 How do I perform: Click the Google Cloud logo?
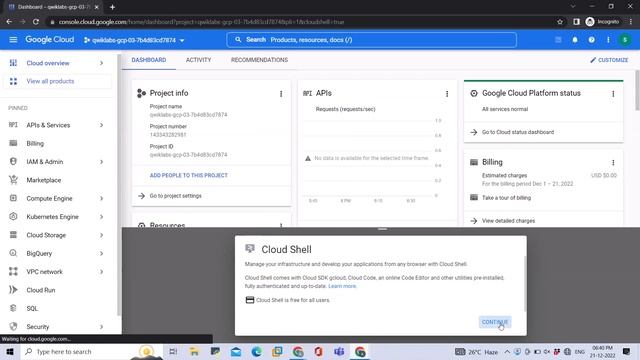[50, 40]
